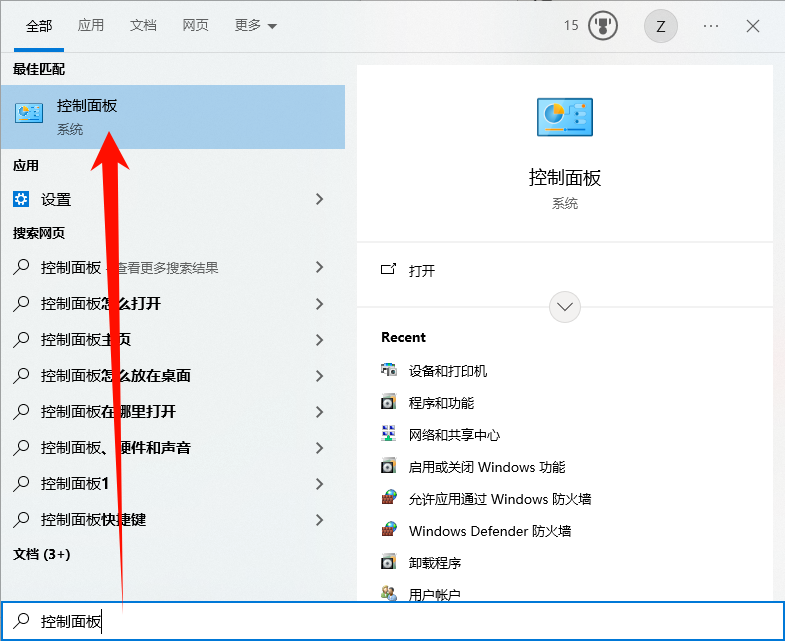Image resolution: width=785 pixels, height=641 pixels.
Task: Click magnifier icon beside 控制面板1
Action: click(x=21, y=484)
